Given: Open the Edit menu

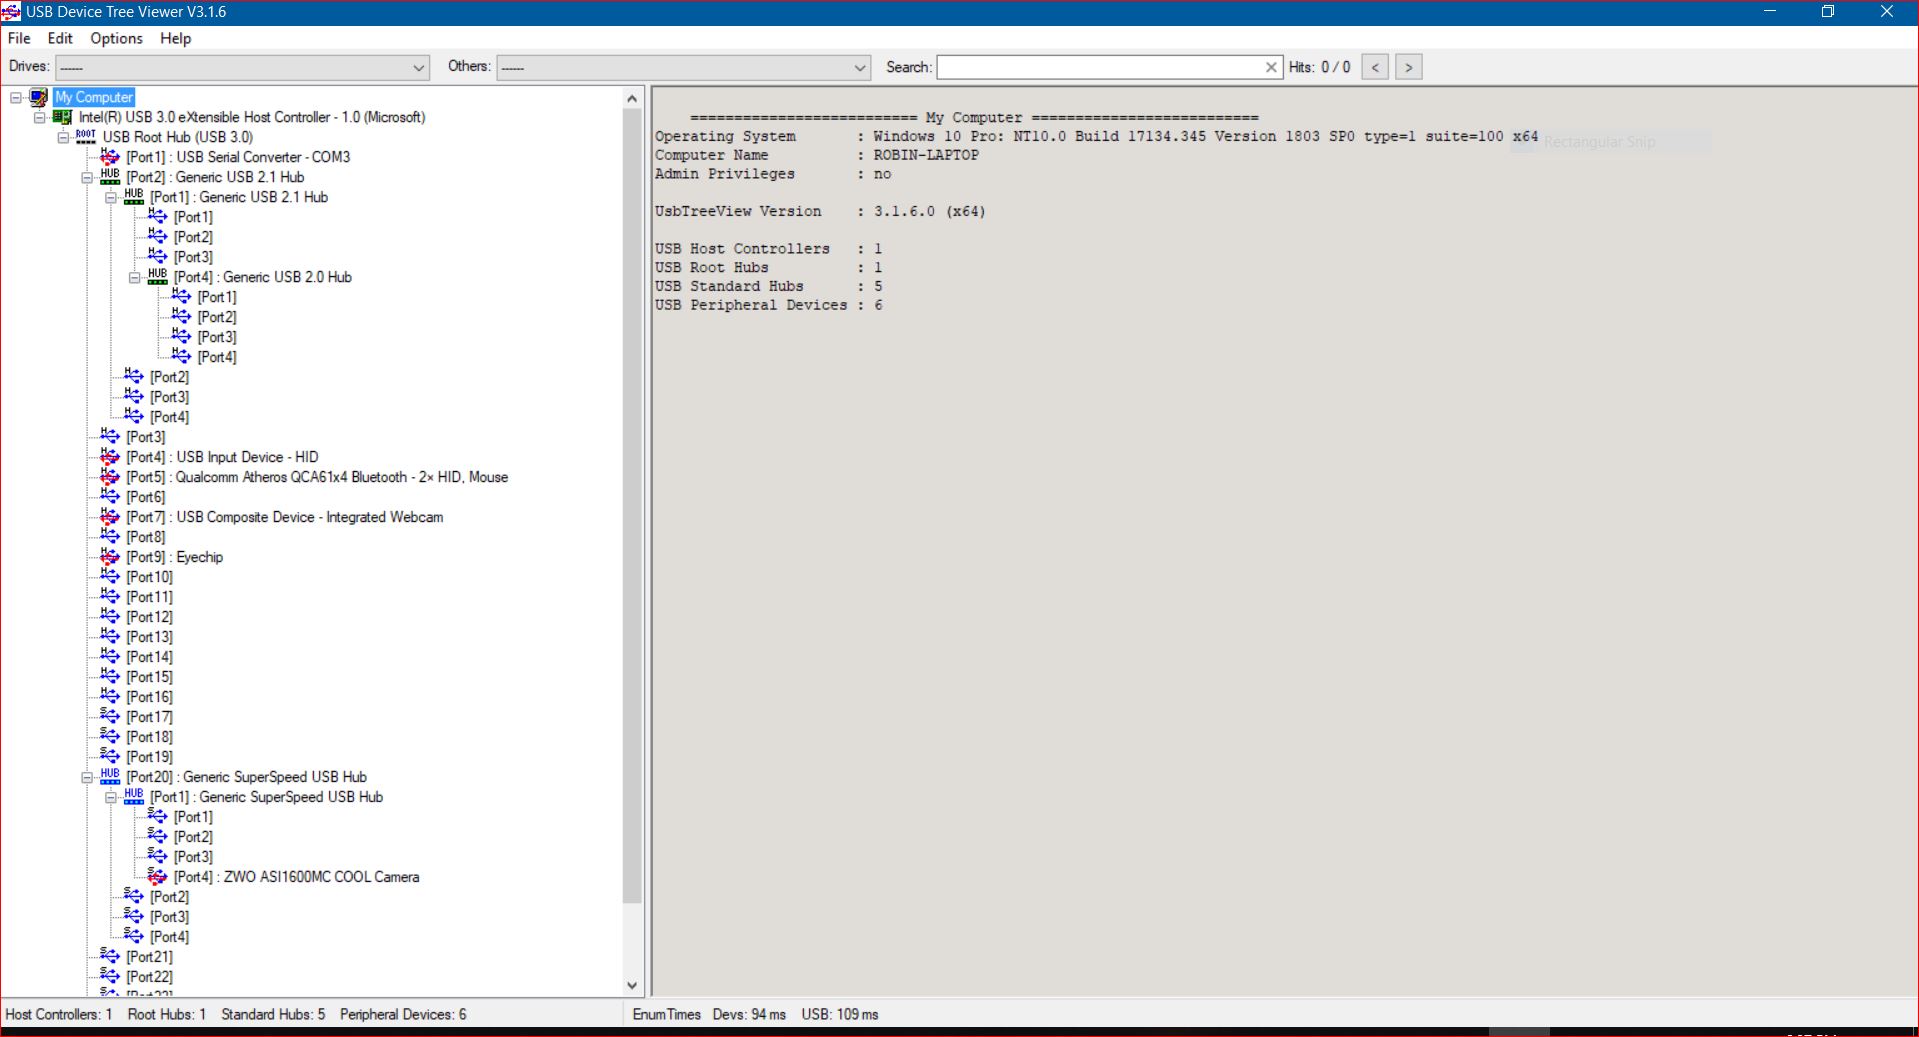Looking at the screenshot, I should click(60, 38).
